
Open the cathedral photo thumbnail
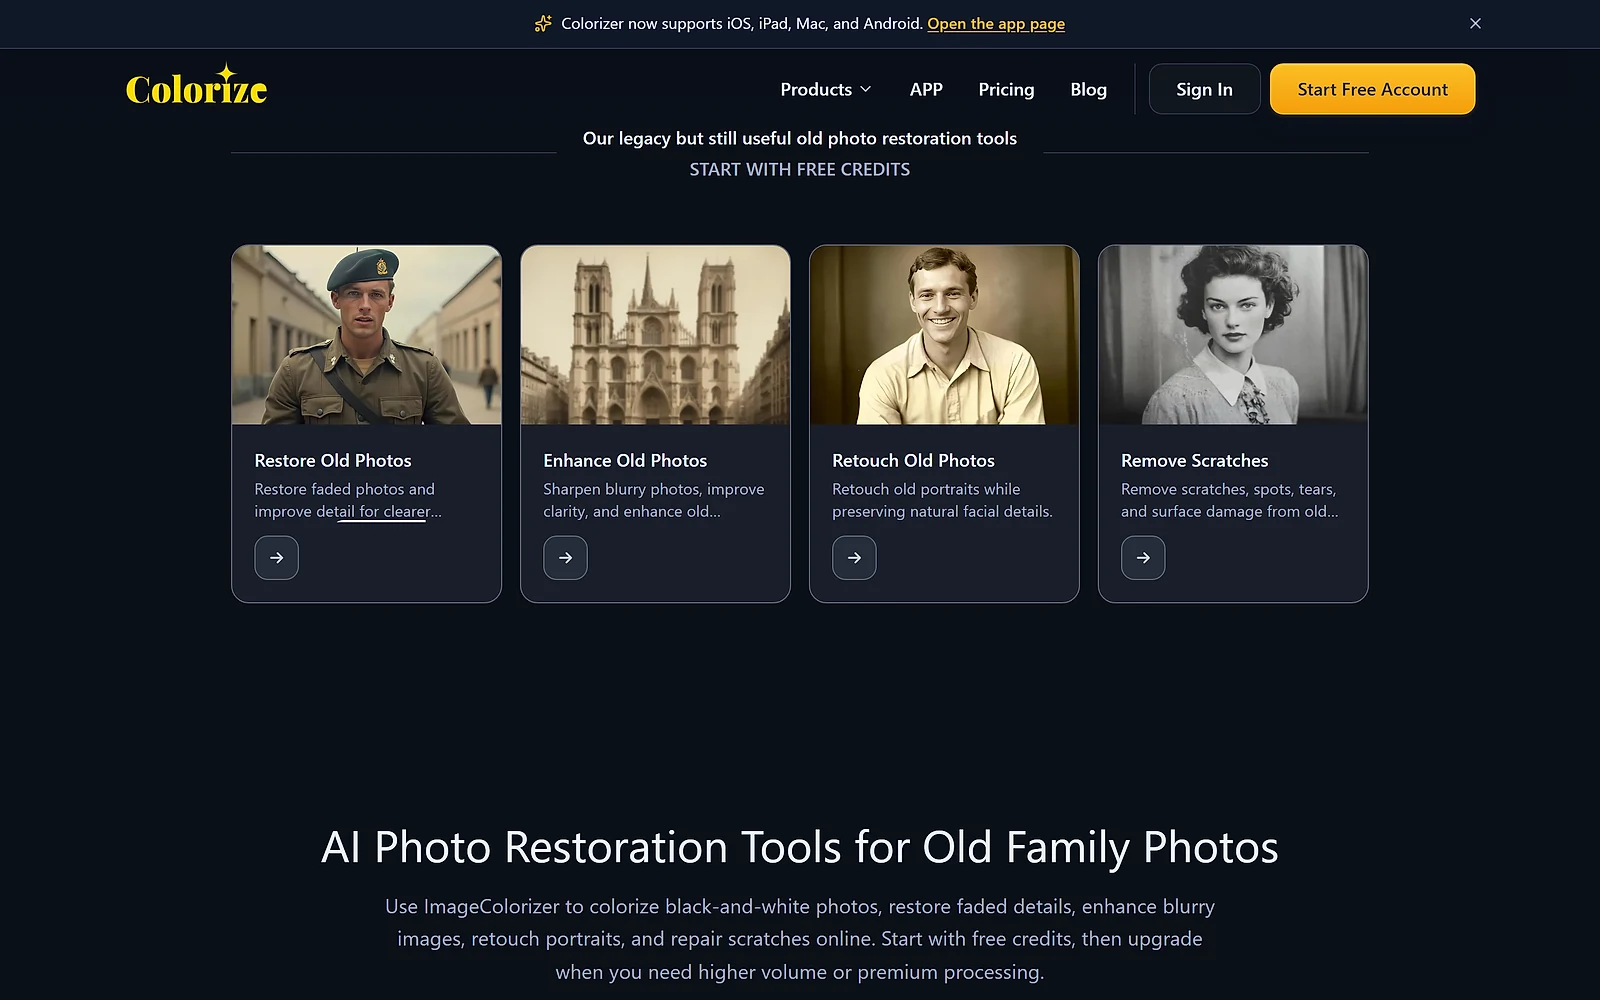pyautogui.click(x=656, y=335)
